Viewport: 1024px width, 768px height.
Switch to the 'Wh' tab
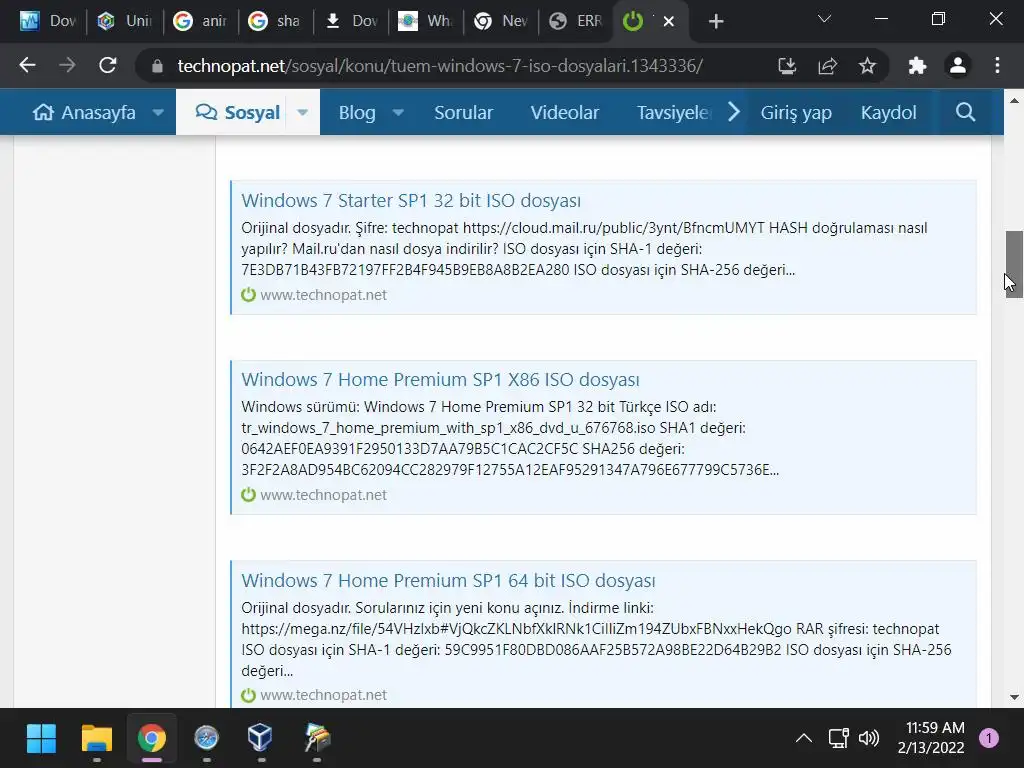pos(425,22)
